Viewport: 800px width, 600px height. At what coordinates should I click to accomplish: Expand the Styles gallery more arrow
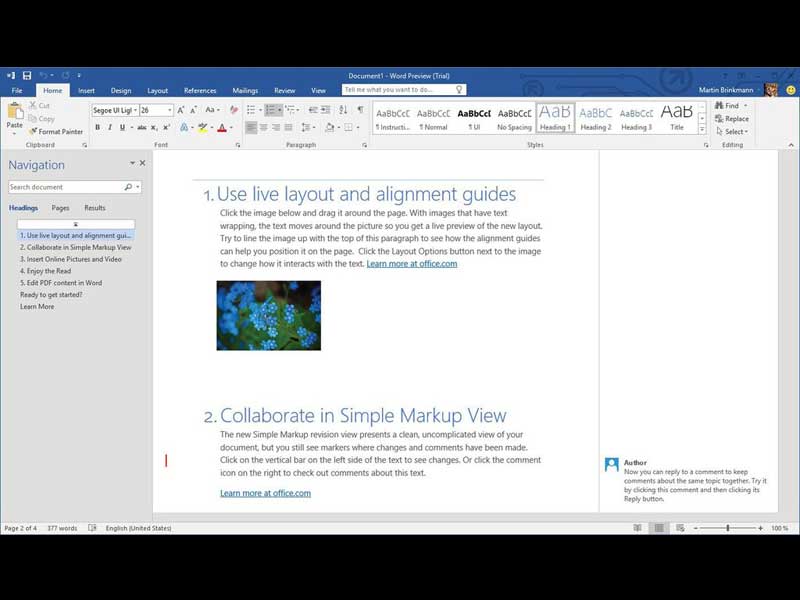702,130
